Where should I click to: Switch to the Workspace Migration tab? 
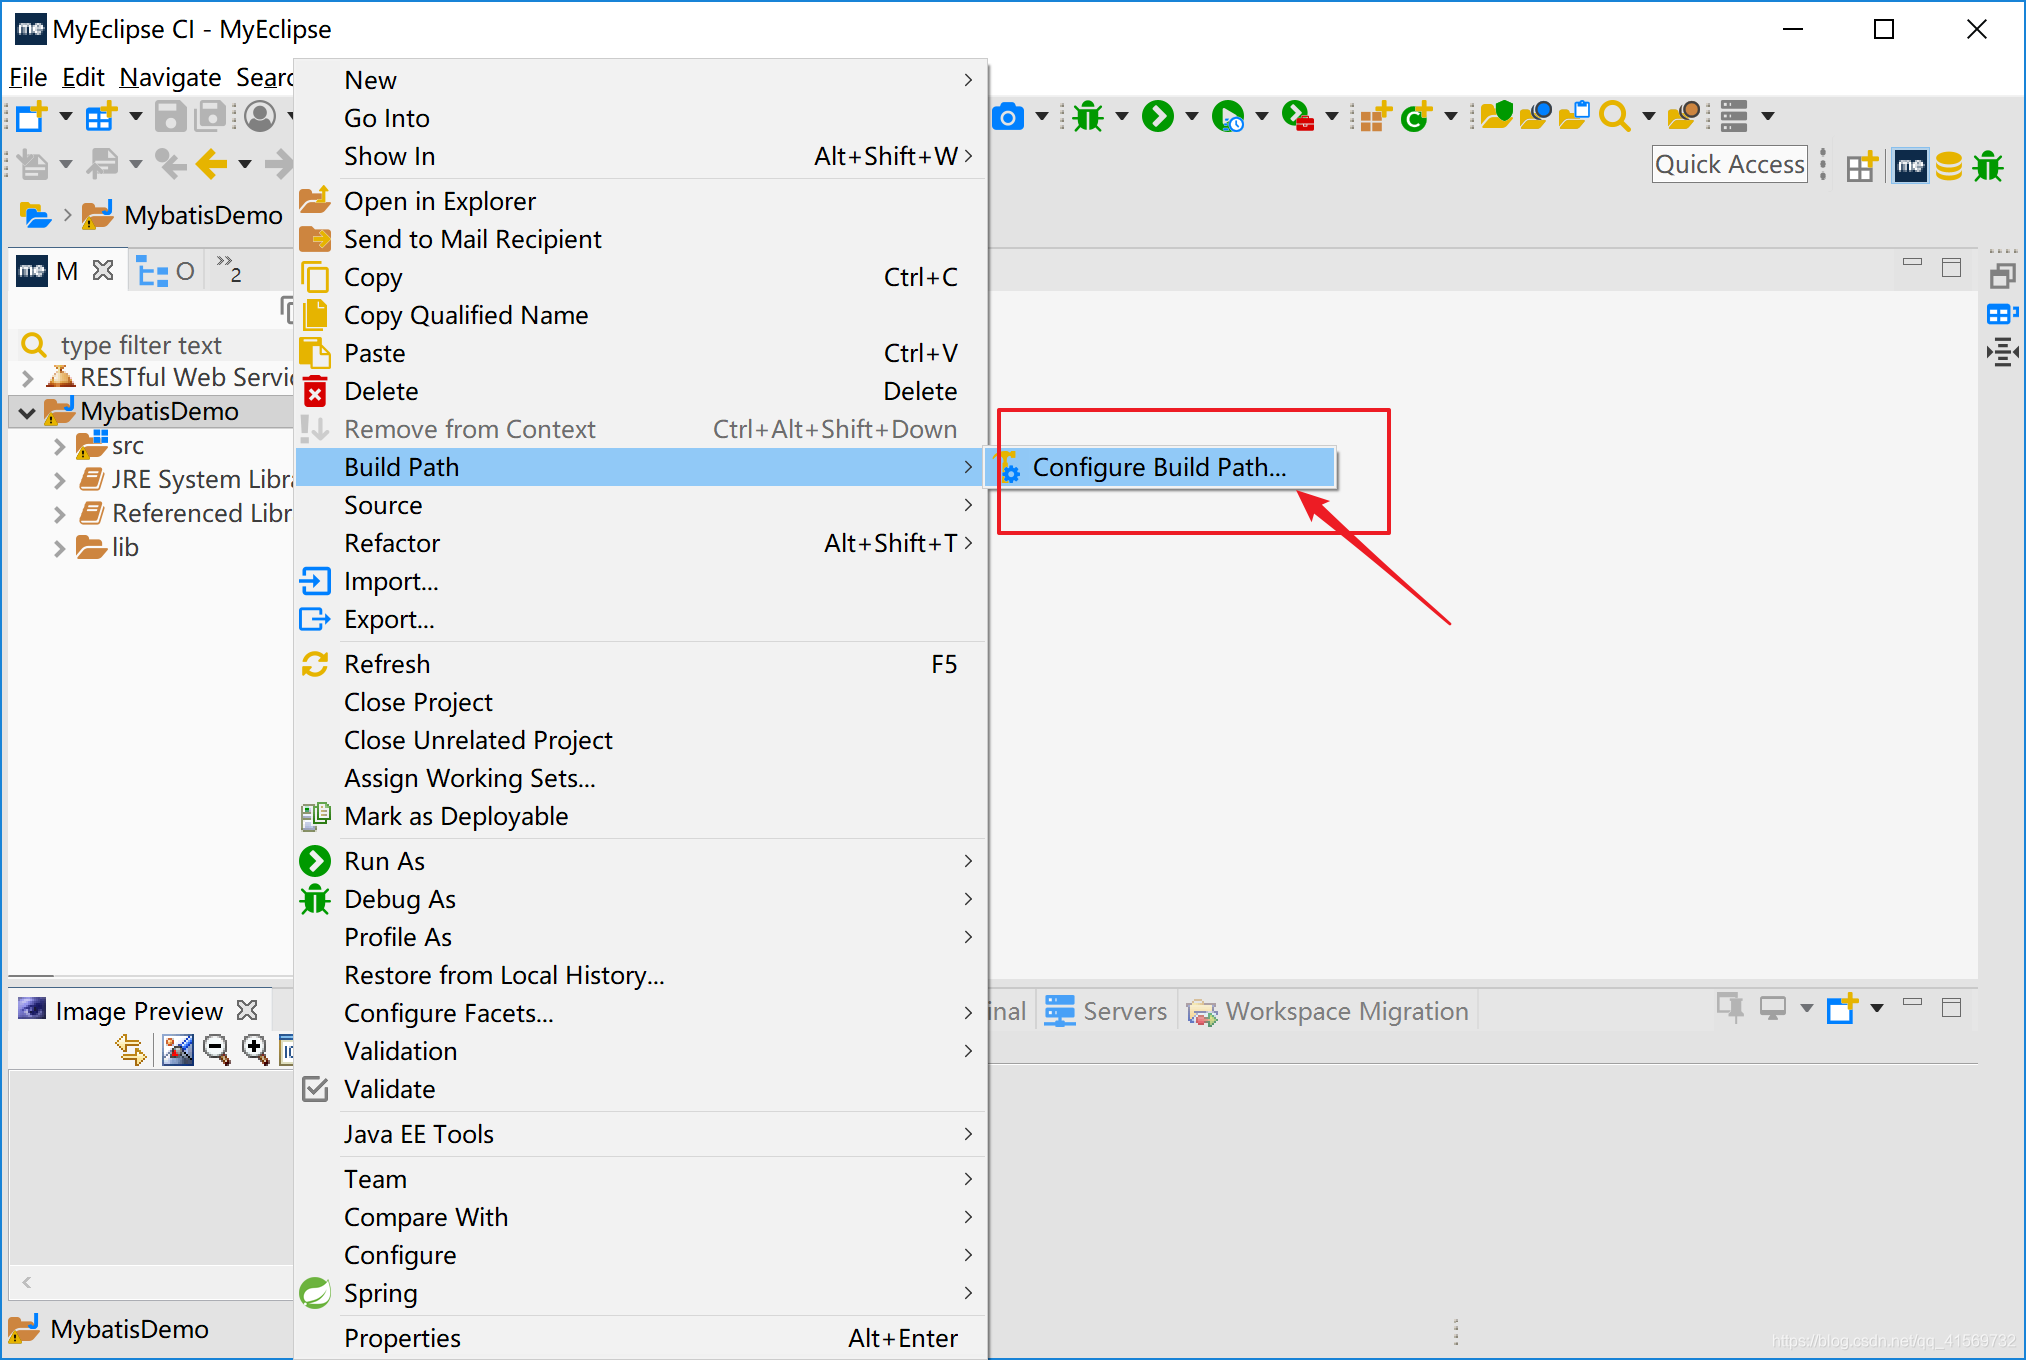tap(1328, 1011)
